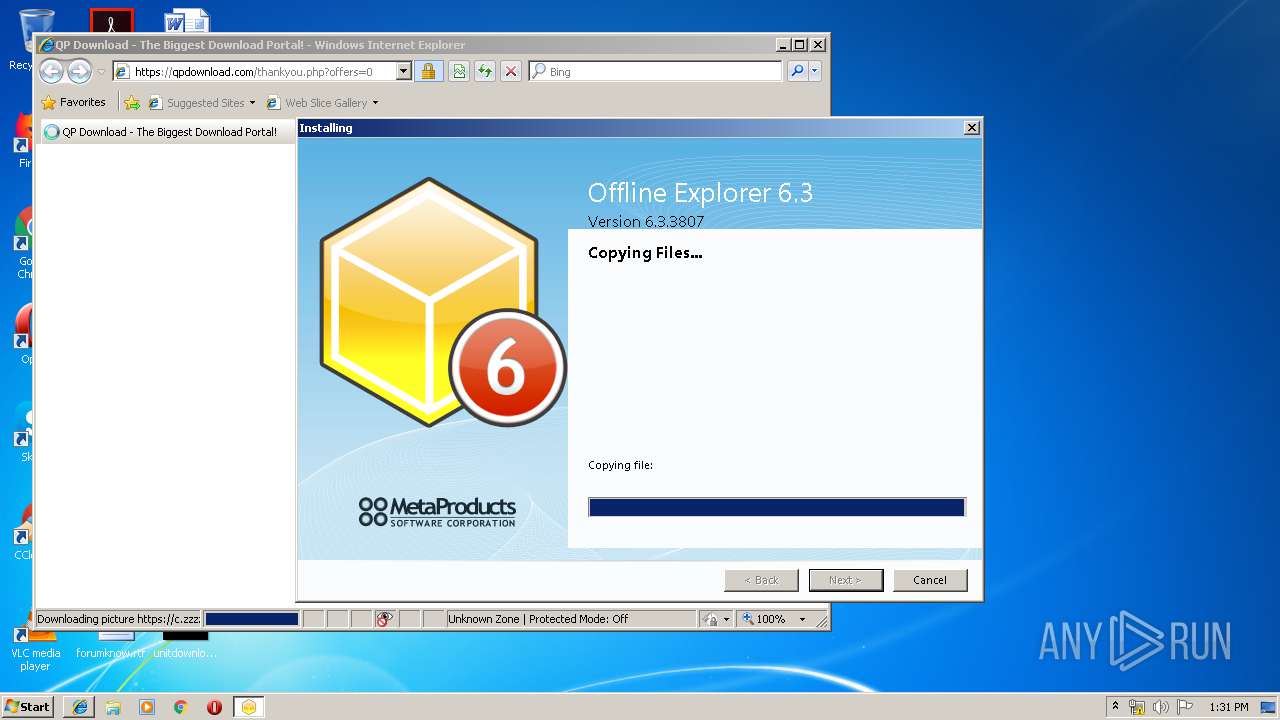Launch Opera from taskbar

tap(214, 707)
